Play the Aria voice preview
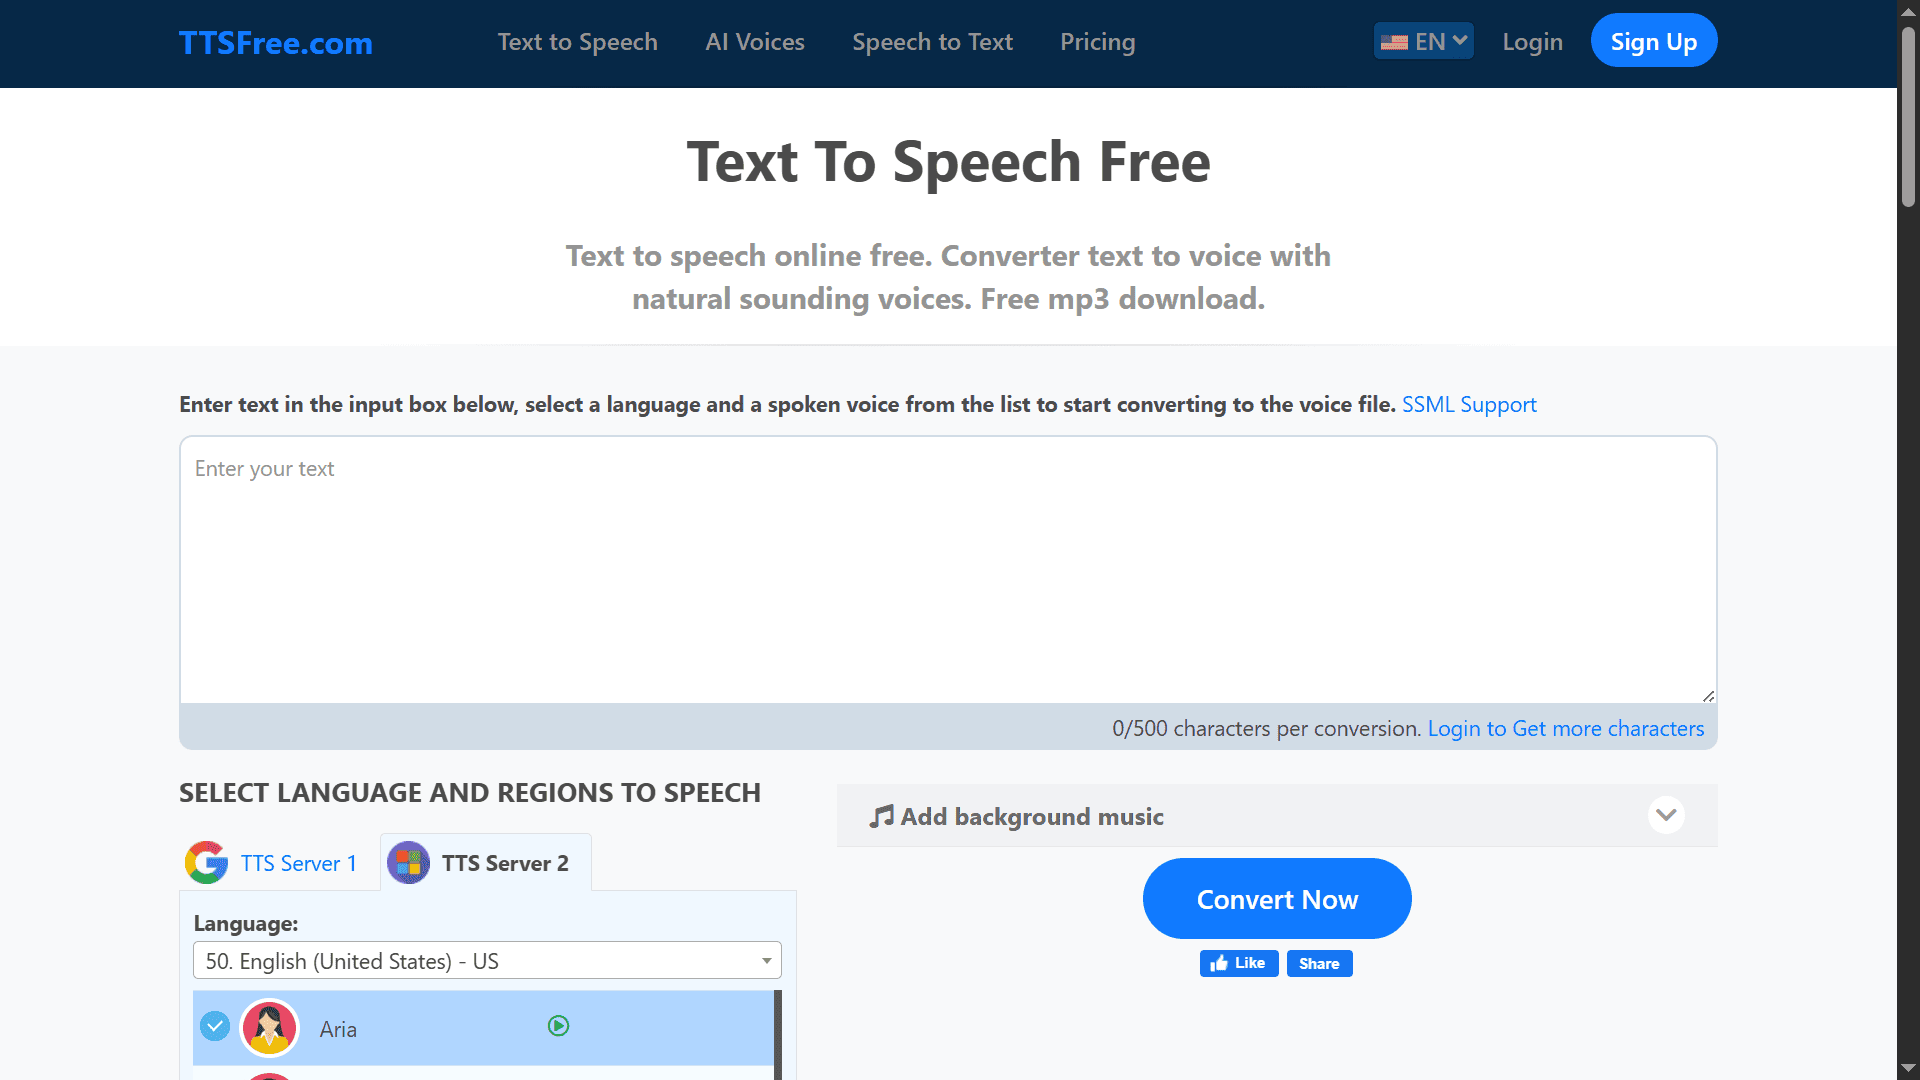 pos(558,1026)
